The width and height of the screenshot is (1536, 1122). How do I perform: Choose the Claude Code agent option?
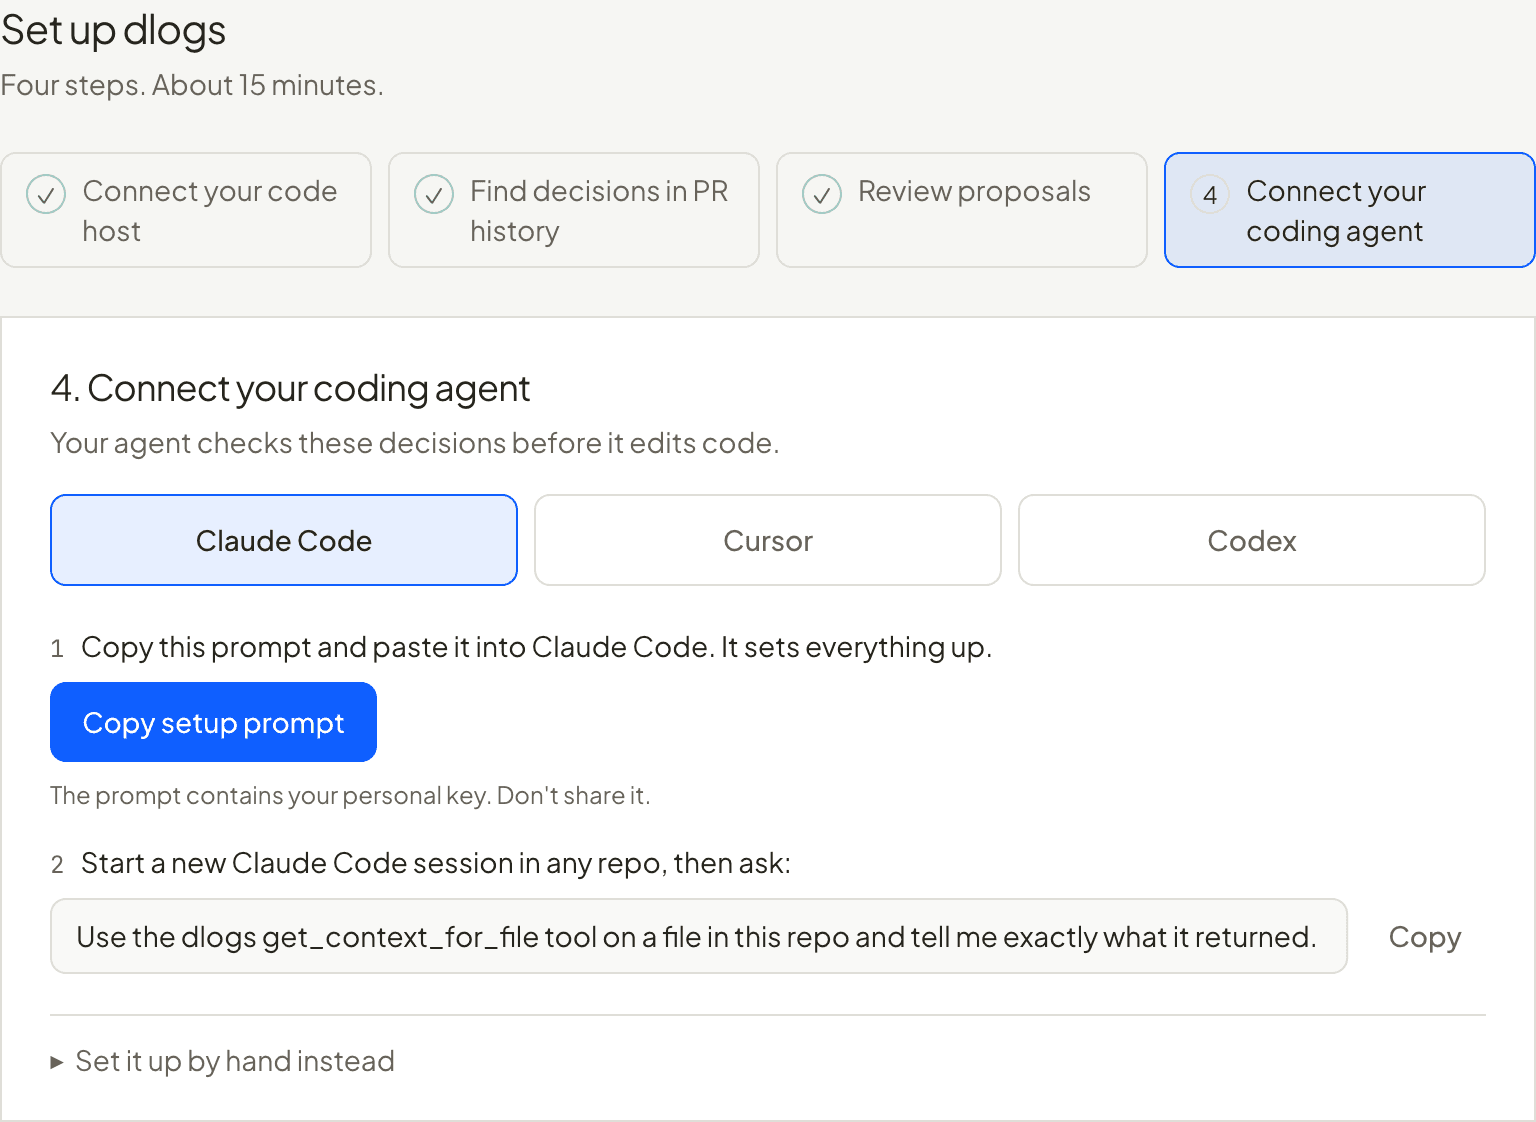pyautogui.click(x=284, y=540)
